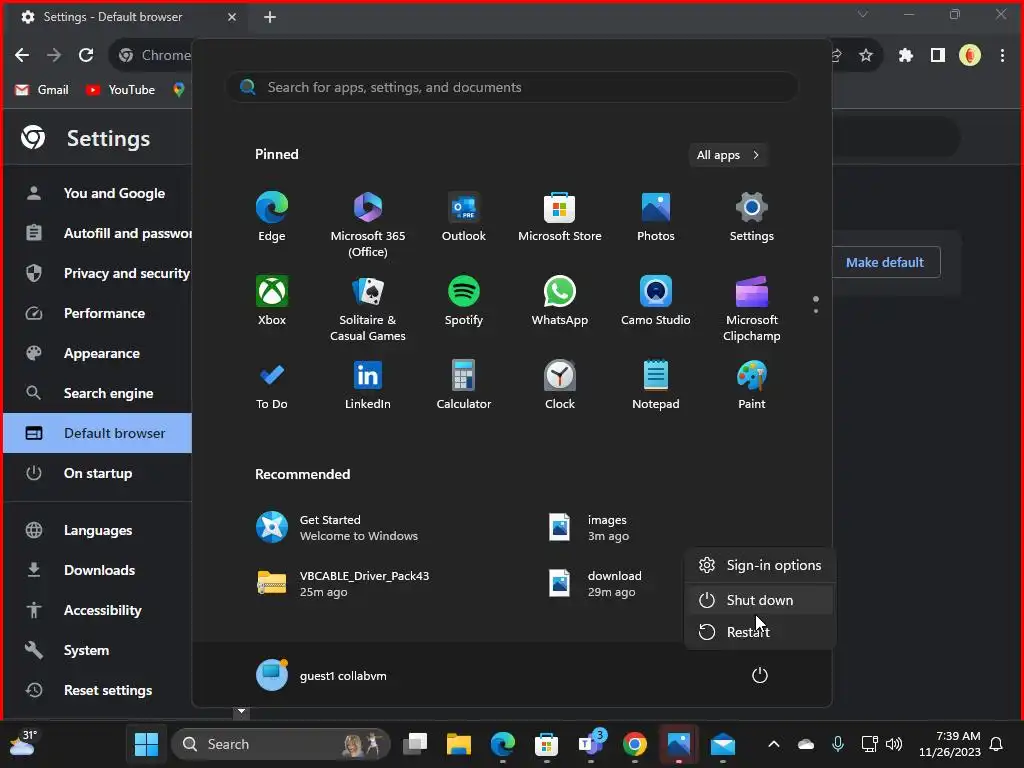Open the Clock app

pos(560,385)
